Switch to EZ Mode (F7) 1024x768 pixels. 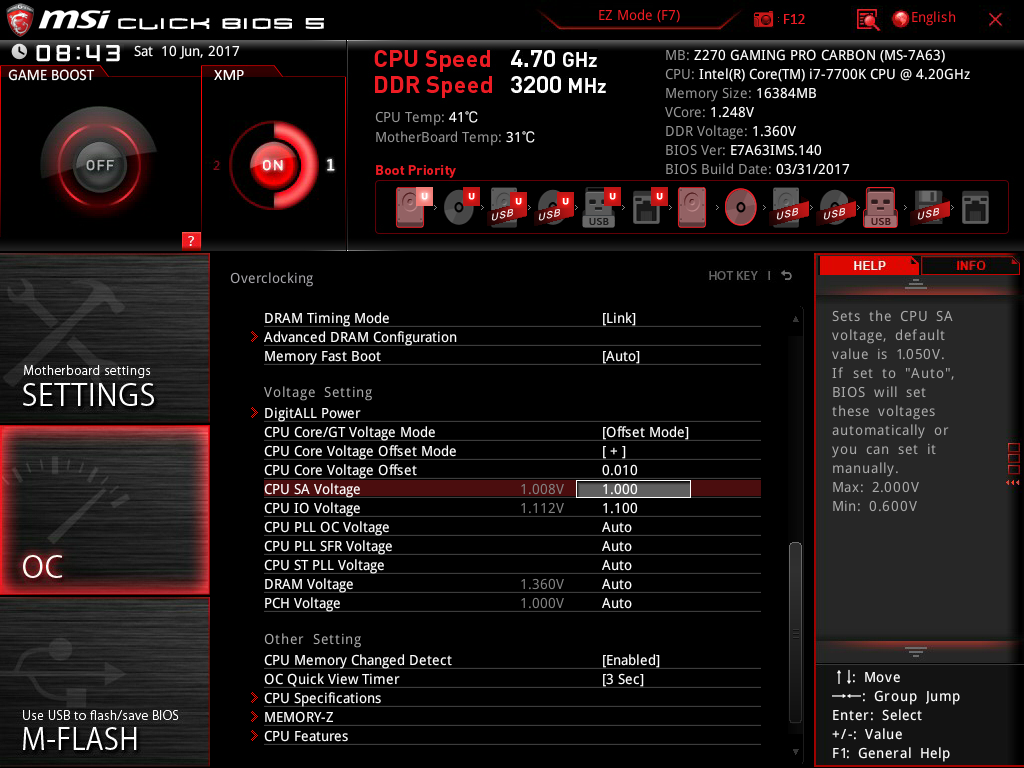[x=639, y=16]
